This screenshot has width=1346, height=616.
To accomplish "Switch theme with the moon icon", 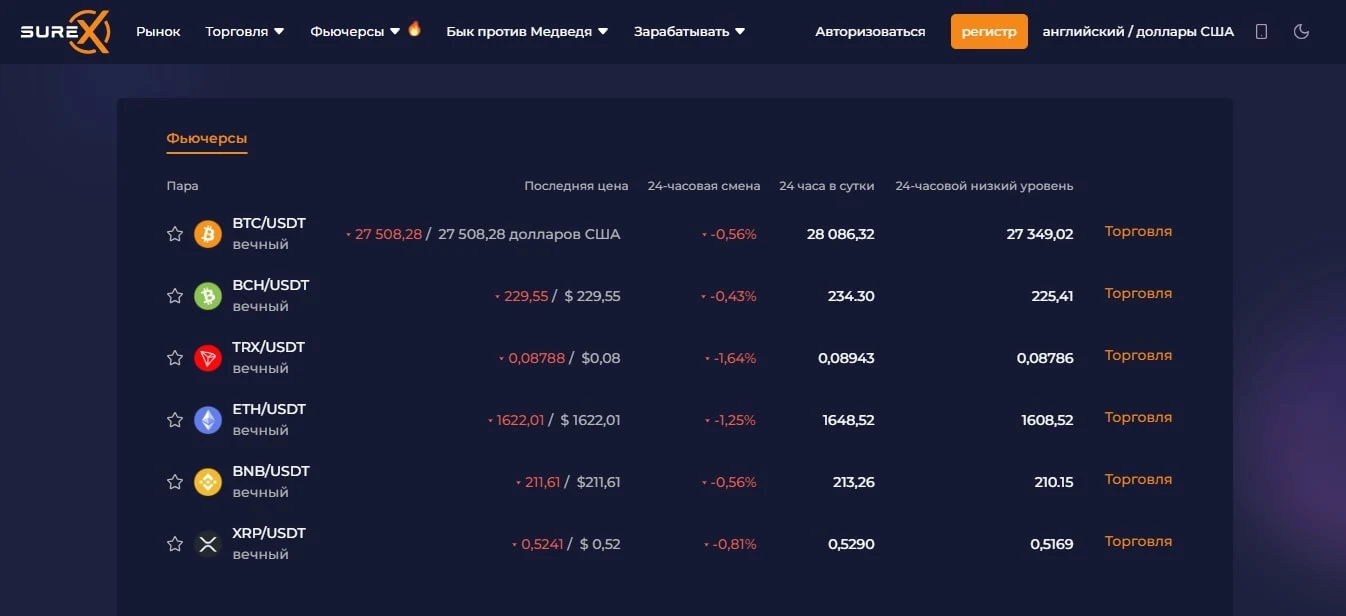I will [x=1301, y=32].
